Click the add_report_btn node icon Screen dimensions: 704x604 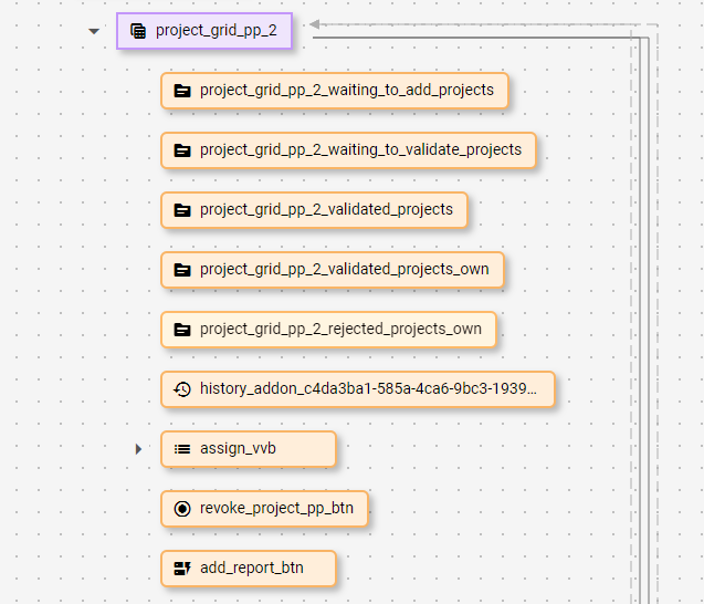182,569
